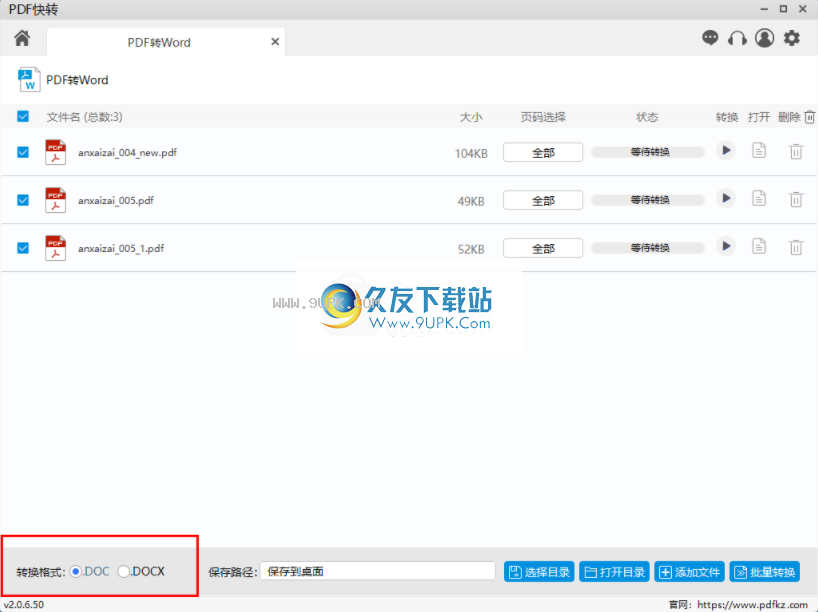The height and width of the screenshot is (612, 818).
Task: Uncheck anxaizai_005_1.pdf checkbox
Action: (23, 248)
